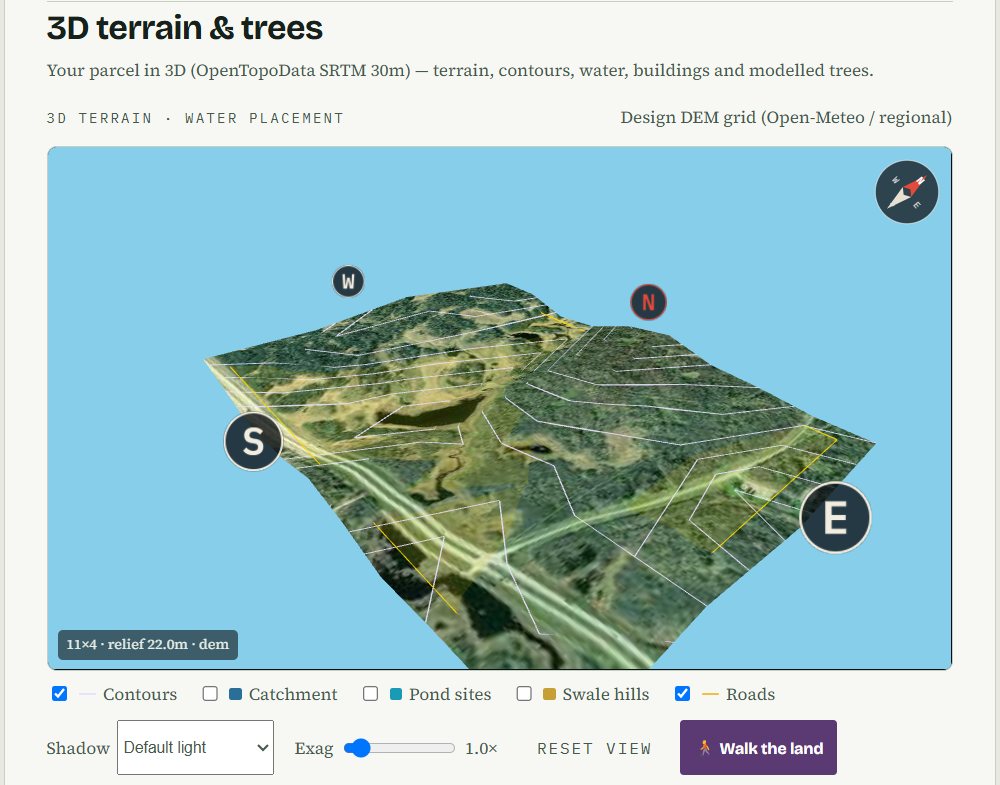
Task: Click the Walk the land button
Action: (758, 747)
